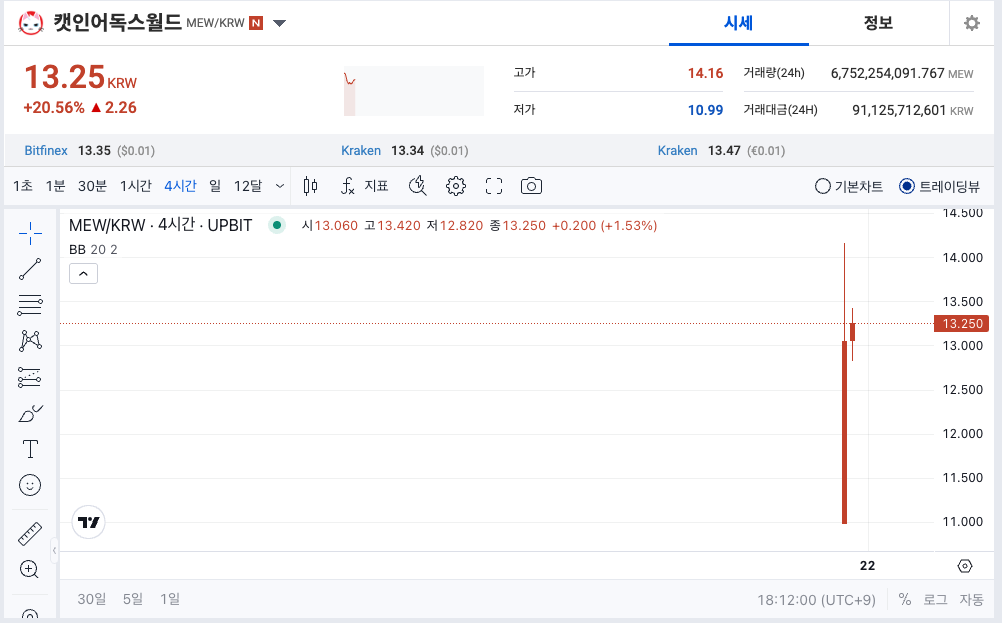Select the 1초 timeframe
The height and width of the screenshot is (623, 1002).
coord(22,186)
